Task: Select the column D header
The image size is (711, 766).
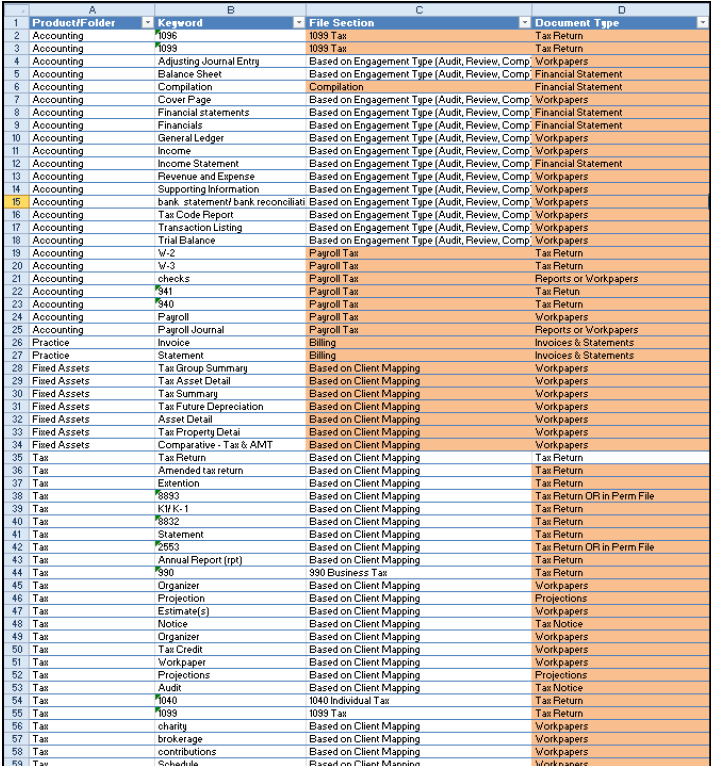Action: pyautogui.click(x=620, y=8)
